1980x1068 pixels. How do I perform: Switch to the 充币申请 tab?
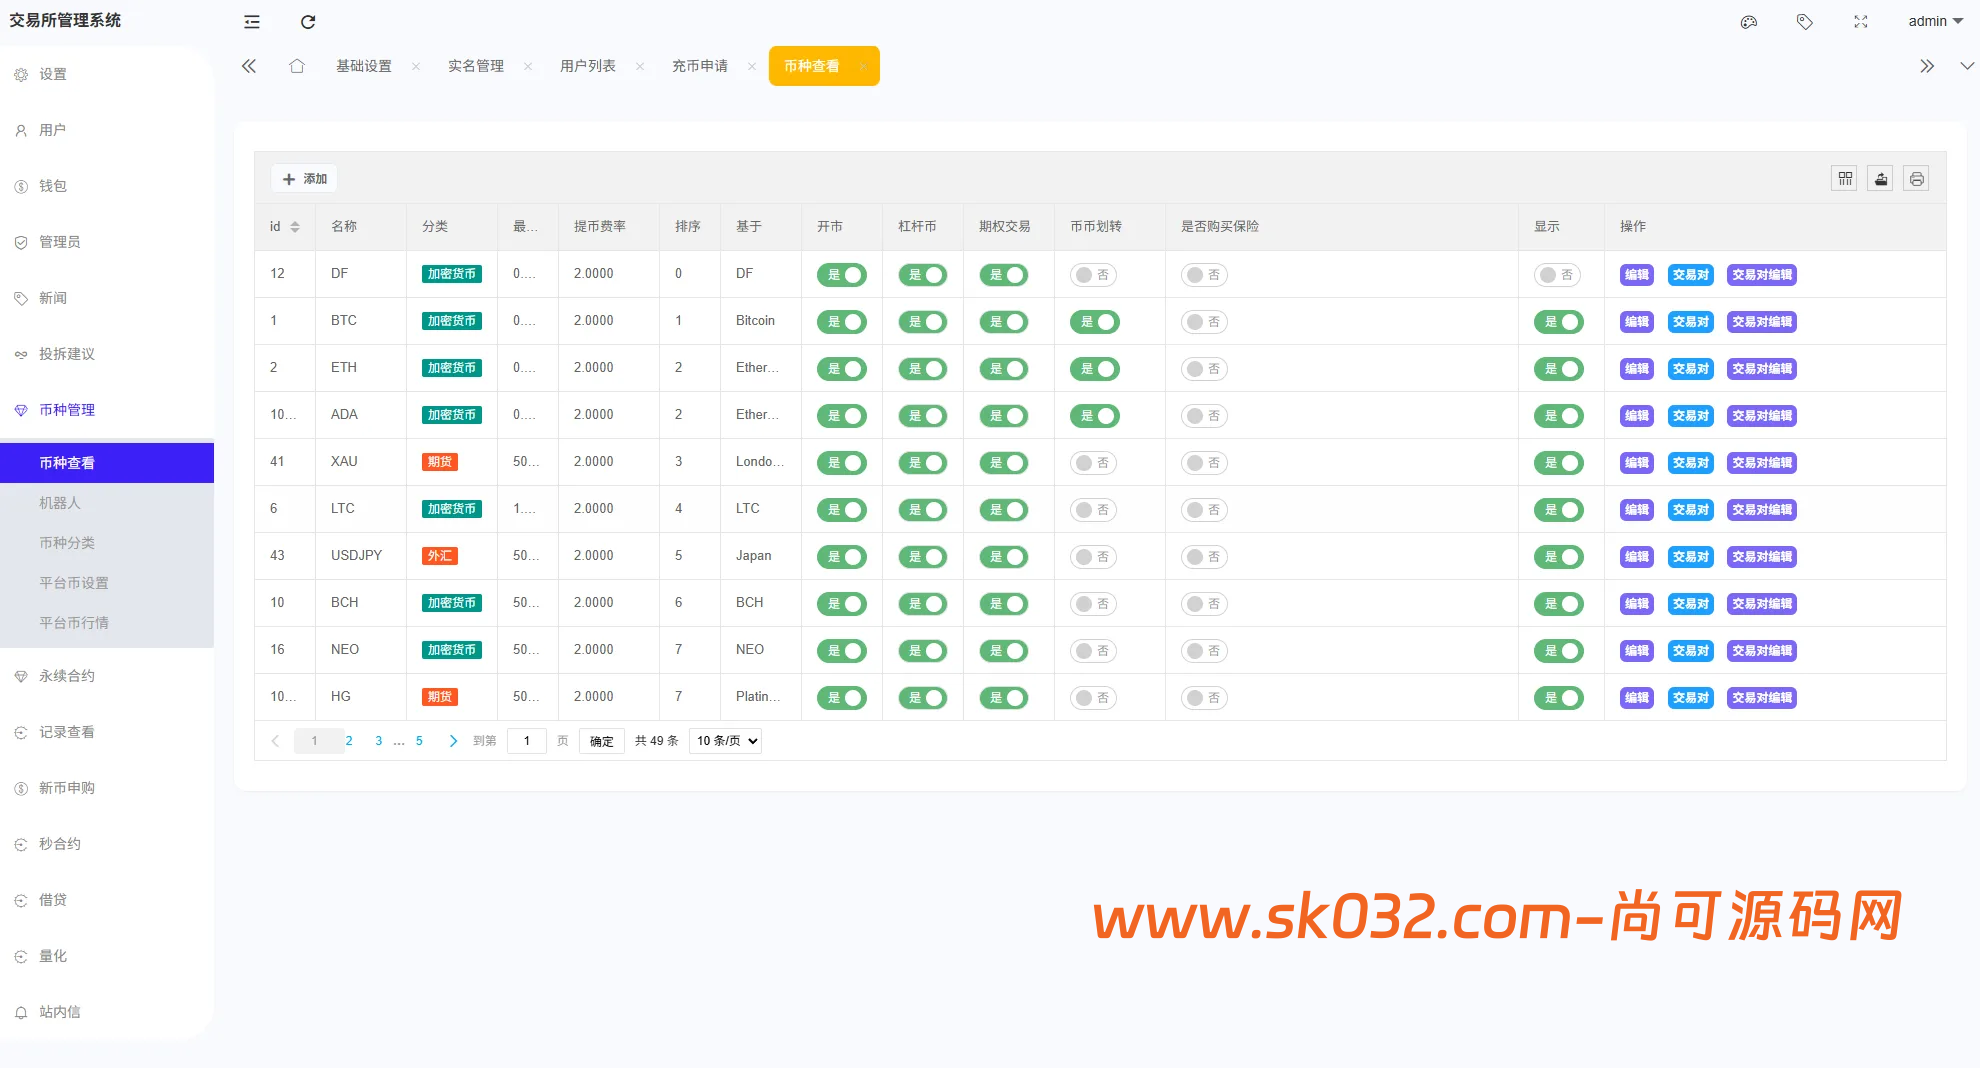pyautogui.click(x=700, y=66)
